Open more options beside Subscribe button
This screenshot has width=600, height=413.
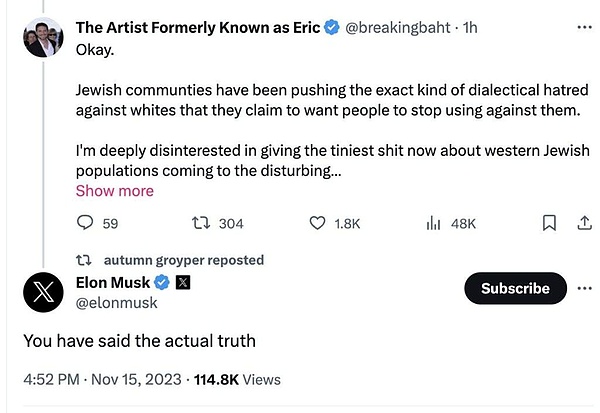tap(585, 288)
